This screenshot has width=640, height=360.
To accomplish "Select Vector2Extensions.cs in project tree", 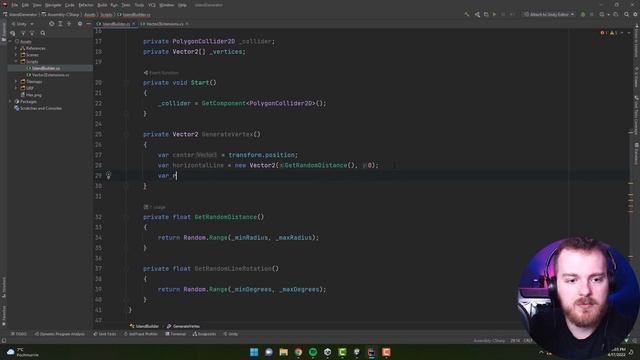I will pyautogui.click(x=50, y=75).
